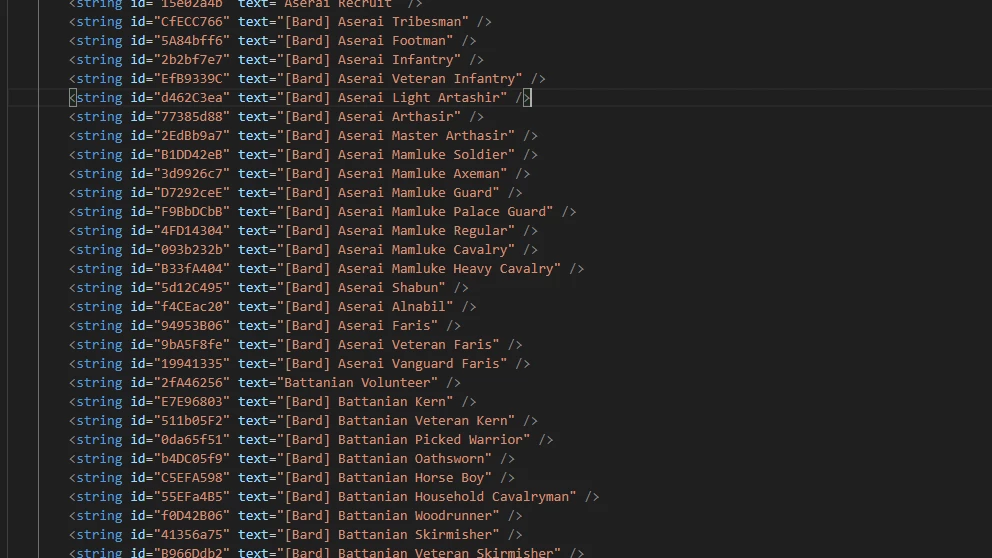992x558 pixels.
Task: Click text "[Bard] Aserai Mamluke Guard"
Action: (x=388, y=192)
